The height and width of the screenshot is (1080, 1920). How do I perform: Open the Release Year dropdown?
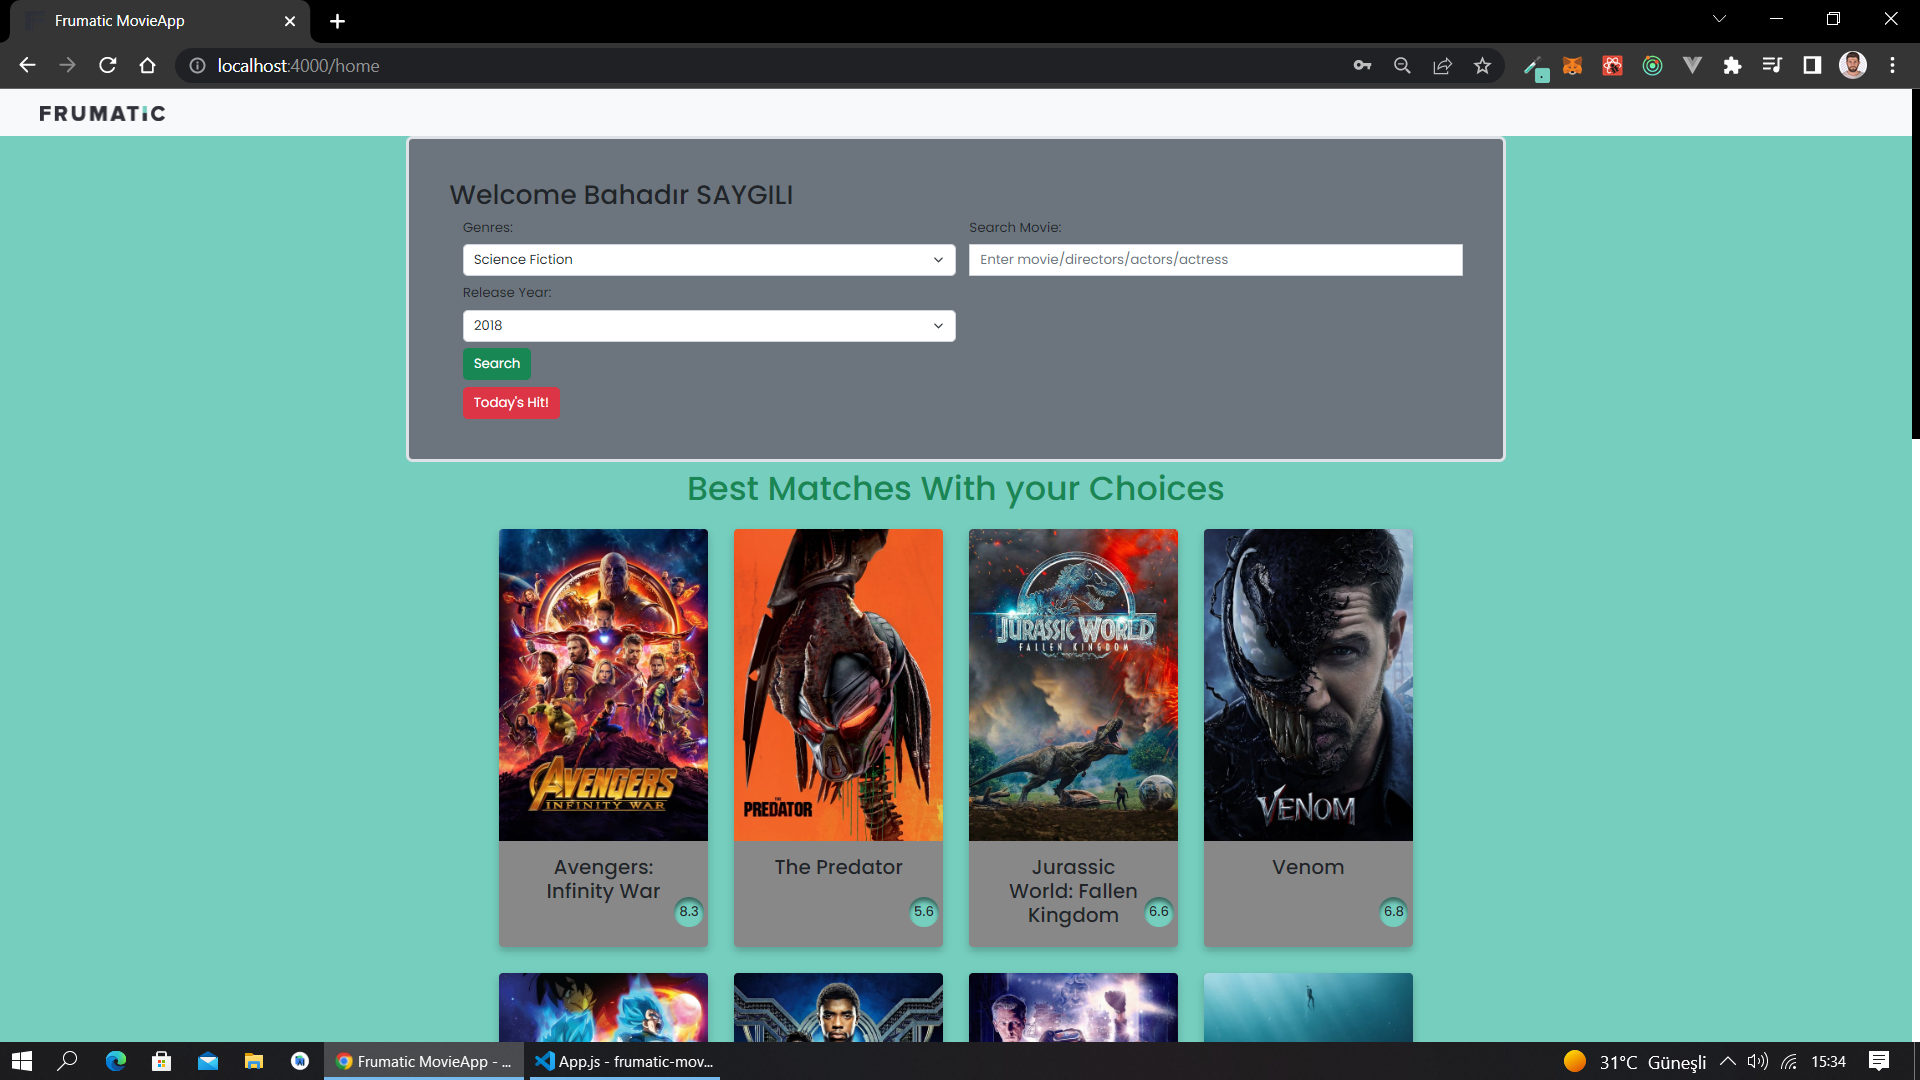coord(708,325)
